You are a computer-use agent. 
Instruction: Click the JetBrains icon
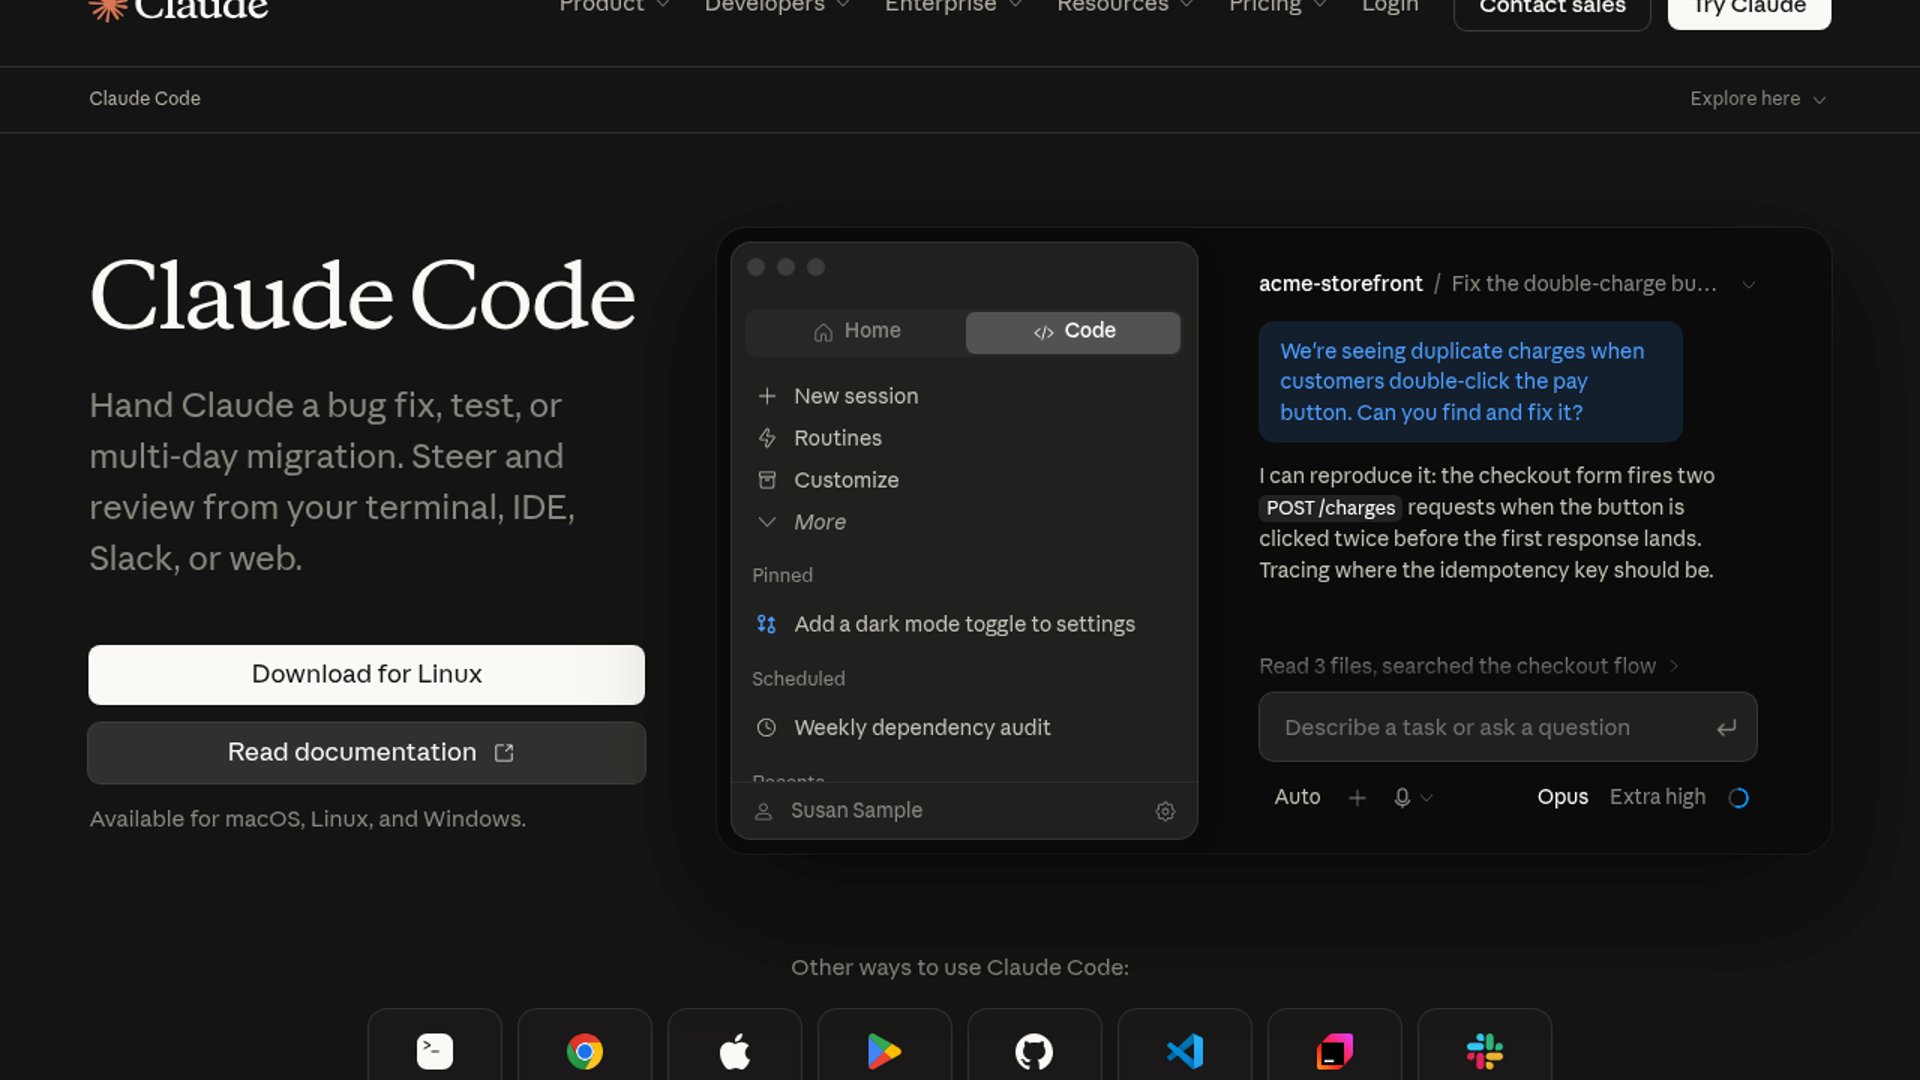point(1335,1051)
